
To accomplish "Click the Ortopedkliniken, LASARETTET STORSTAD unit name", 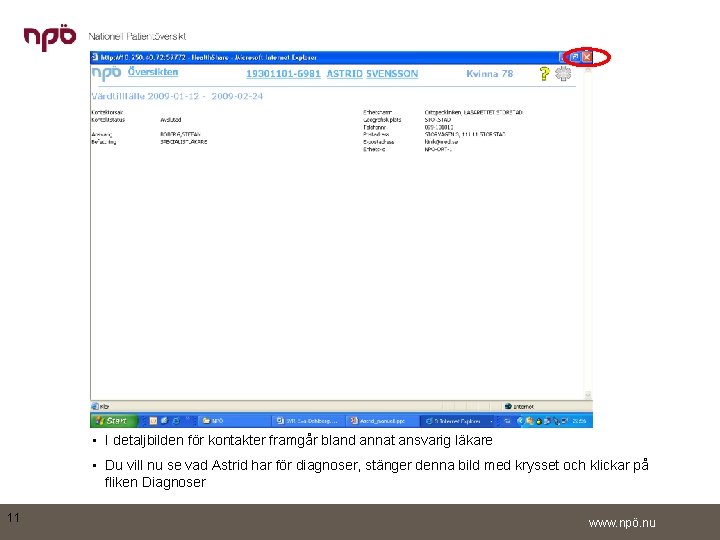I will click(473, 112).
